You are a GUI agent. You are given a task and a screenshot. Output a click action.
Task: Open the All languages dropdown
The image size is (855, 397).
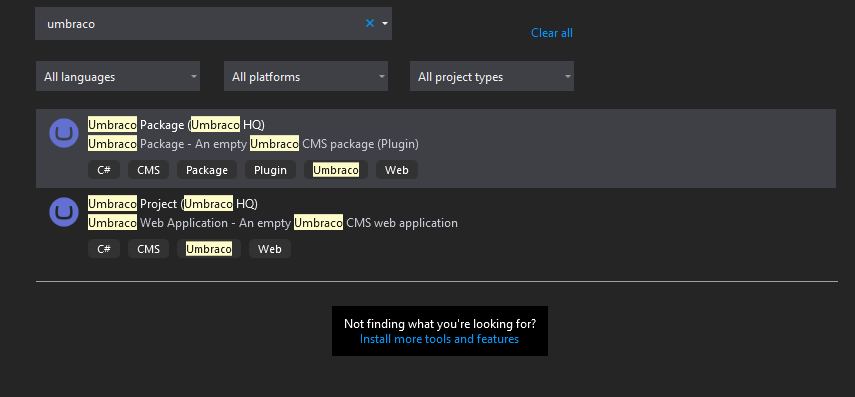(x=118, y=77)
